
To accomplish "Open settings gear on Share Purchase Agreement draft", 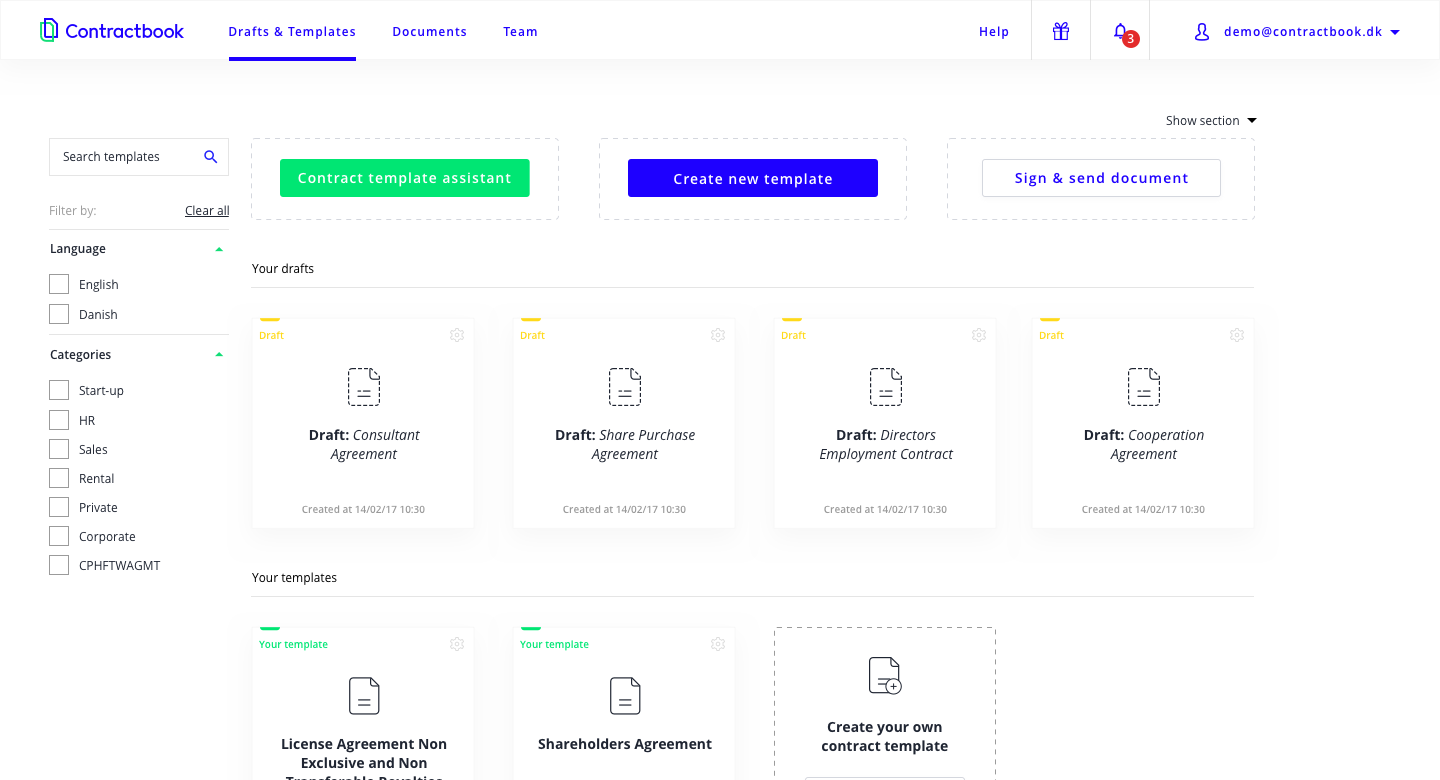I will [x=718, y=335].
